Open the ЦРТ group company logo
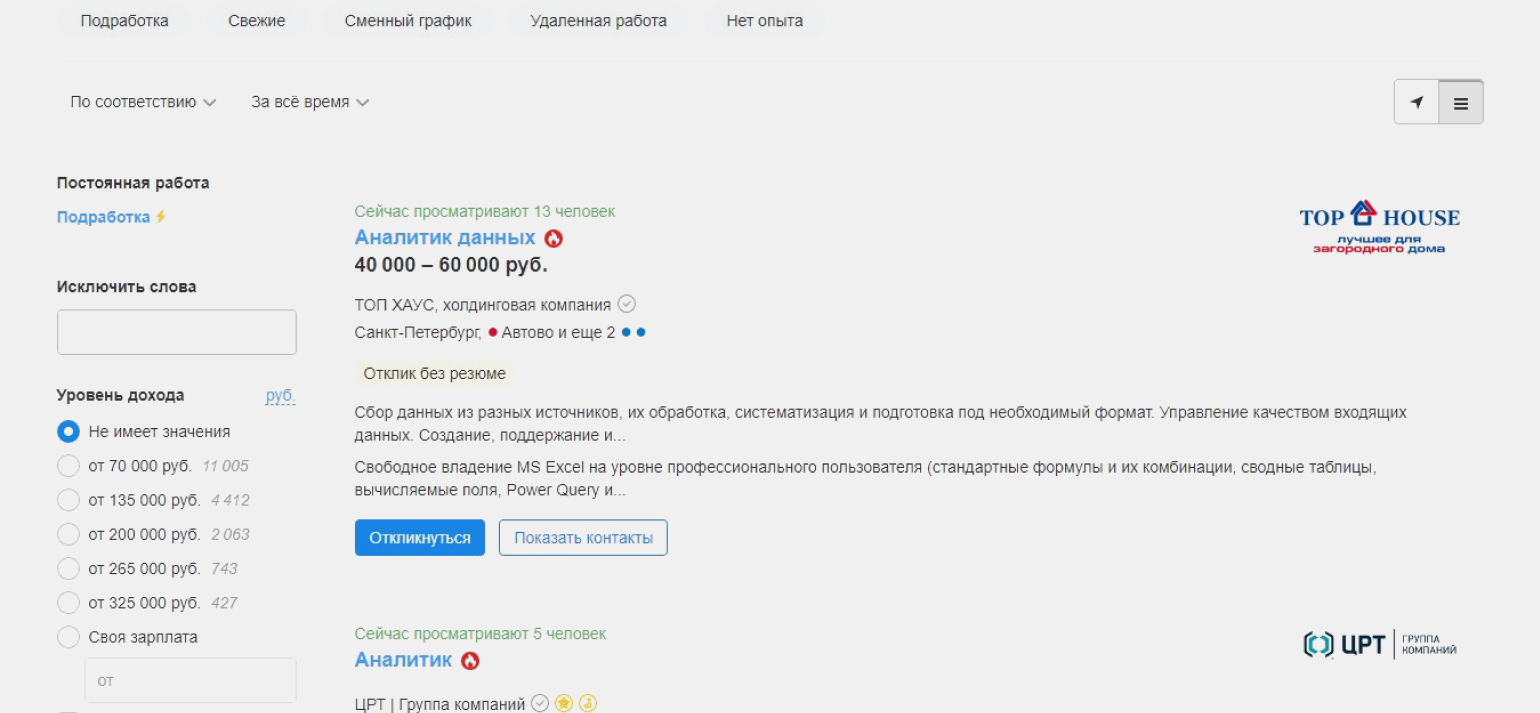This screenshot has width=1540, height=713. [x=1379, y=645]
